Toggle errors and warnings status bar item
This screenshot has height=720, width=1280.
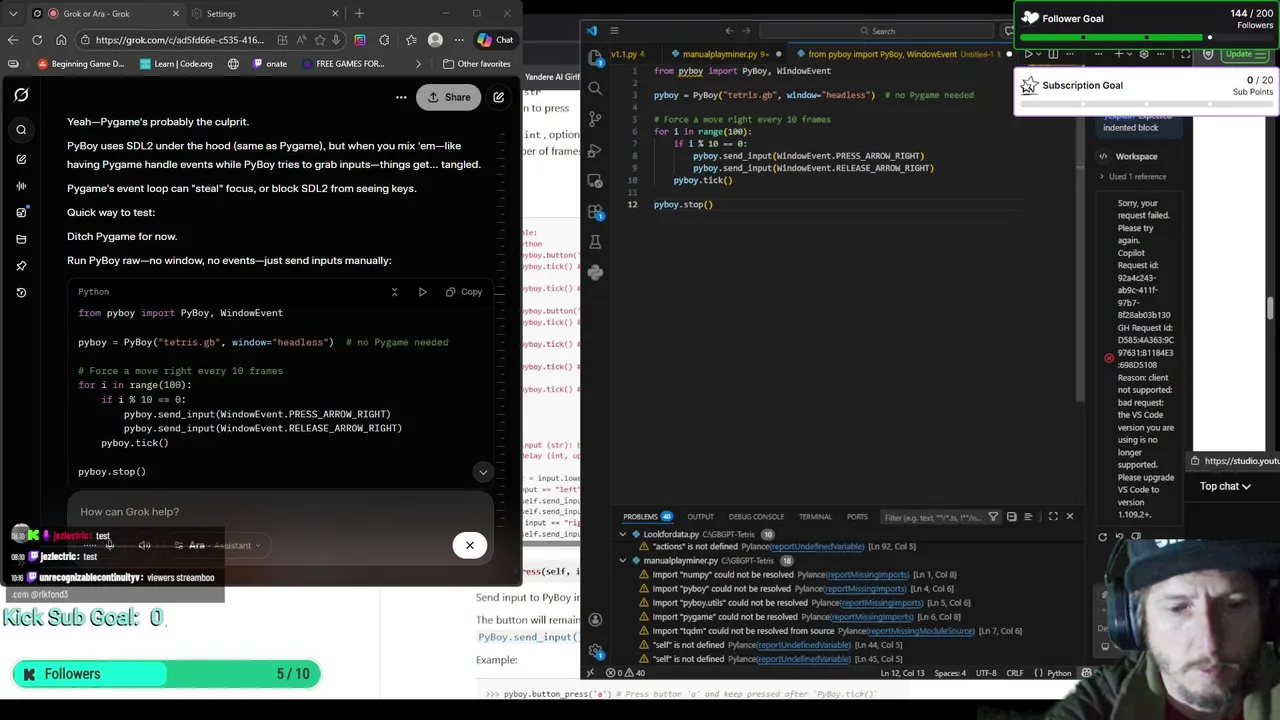tap(627, 673)
